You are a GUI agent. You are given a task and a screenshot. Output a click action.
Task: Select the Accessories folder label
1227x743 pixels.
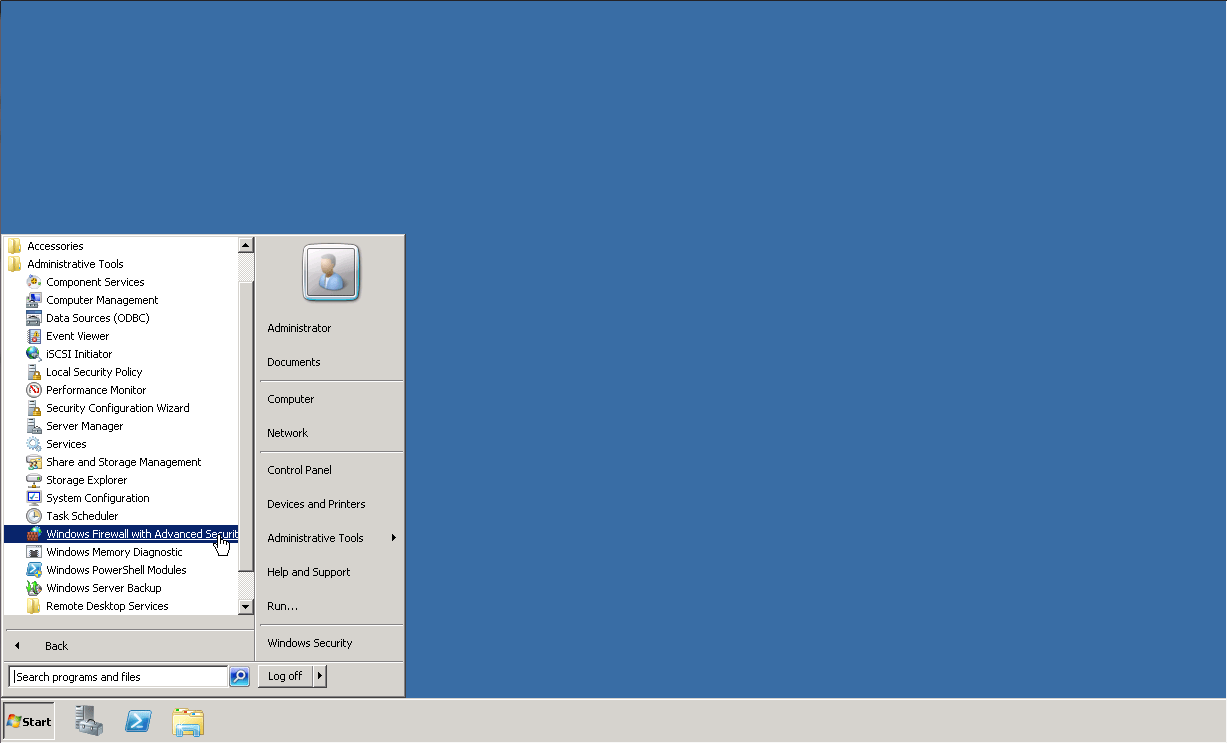[x=55, y=246]
